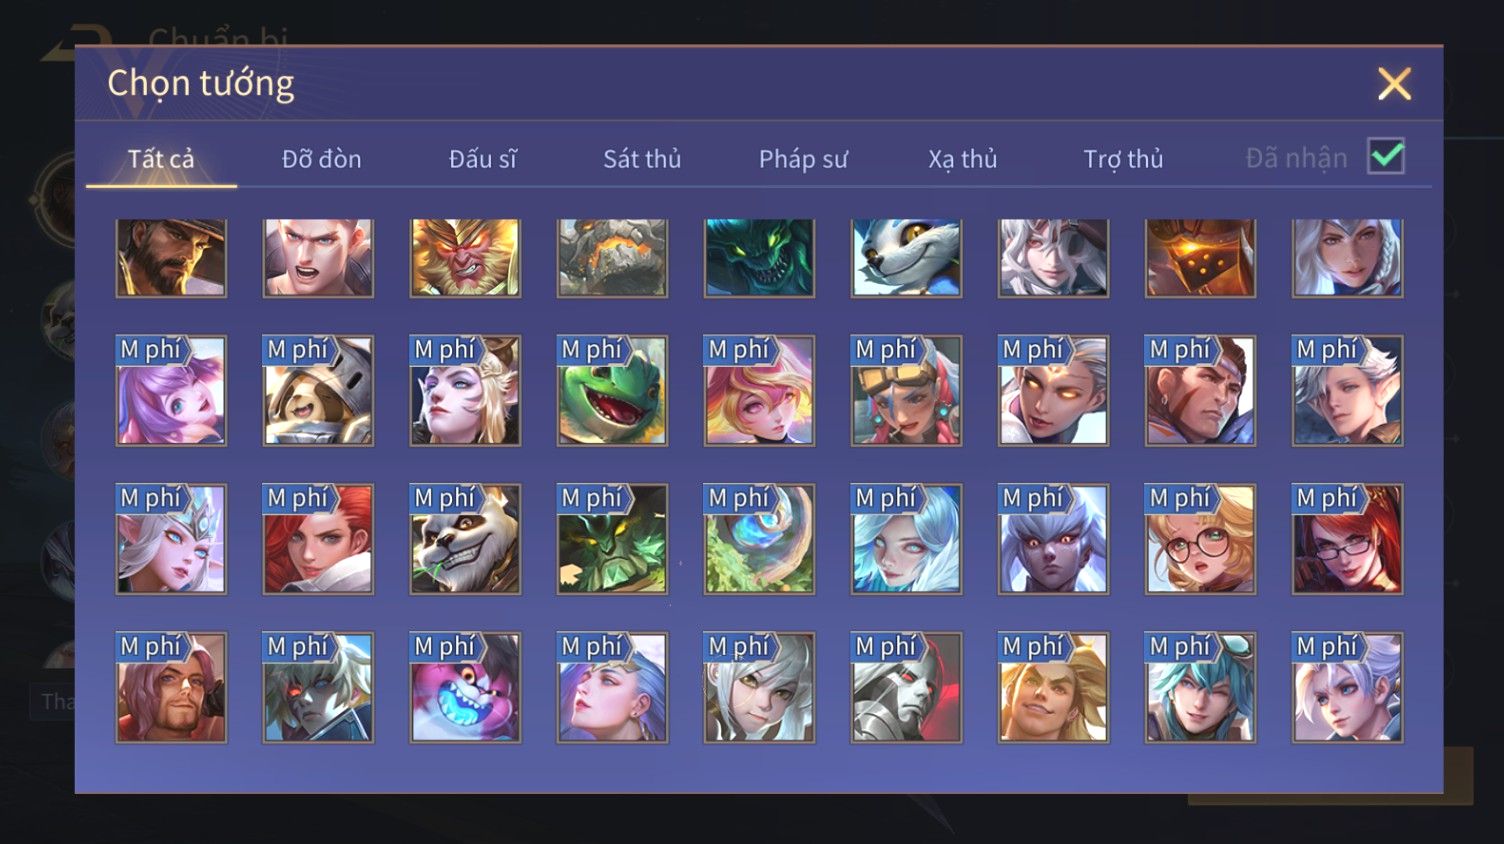Open the Sát thủ tab
The image size is (1504, 844).
(x=642, y=159)
